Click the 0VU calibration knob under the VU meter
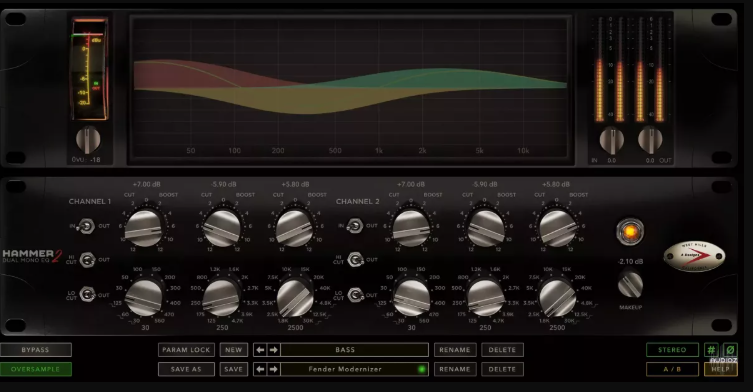This screenshot has height=392, width=753. [88, 140]
